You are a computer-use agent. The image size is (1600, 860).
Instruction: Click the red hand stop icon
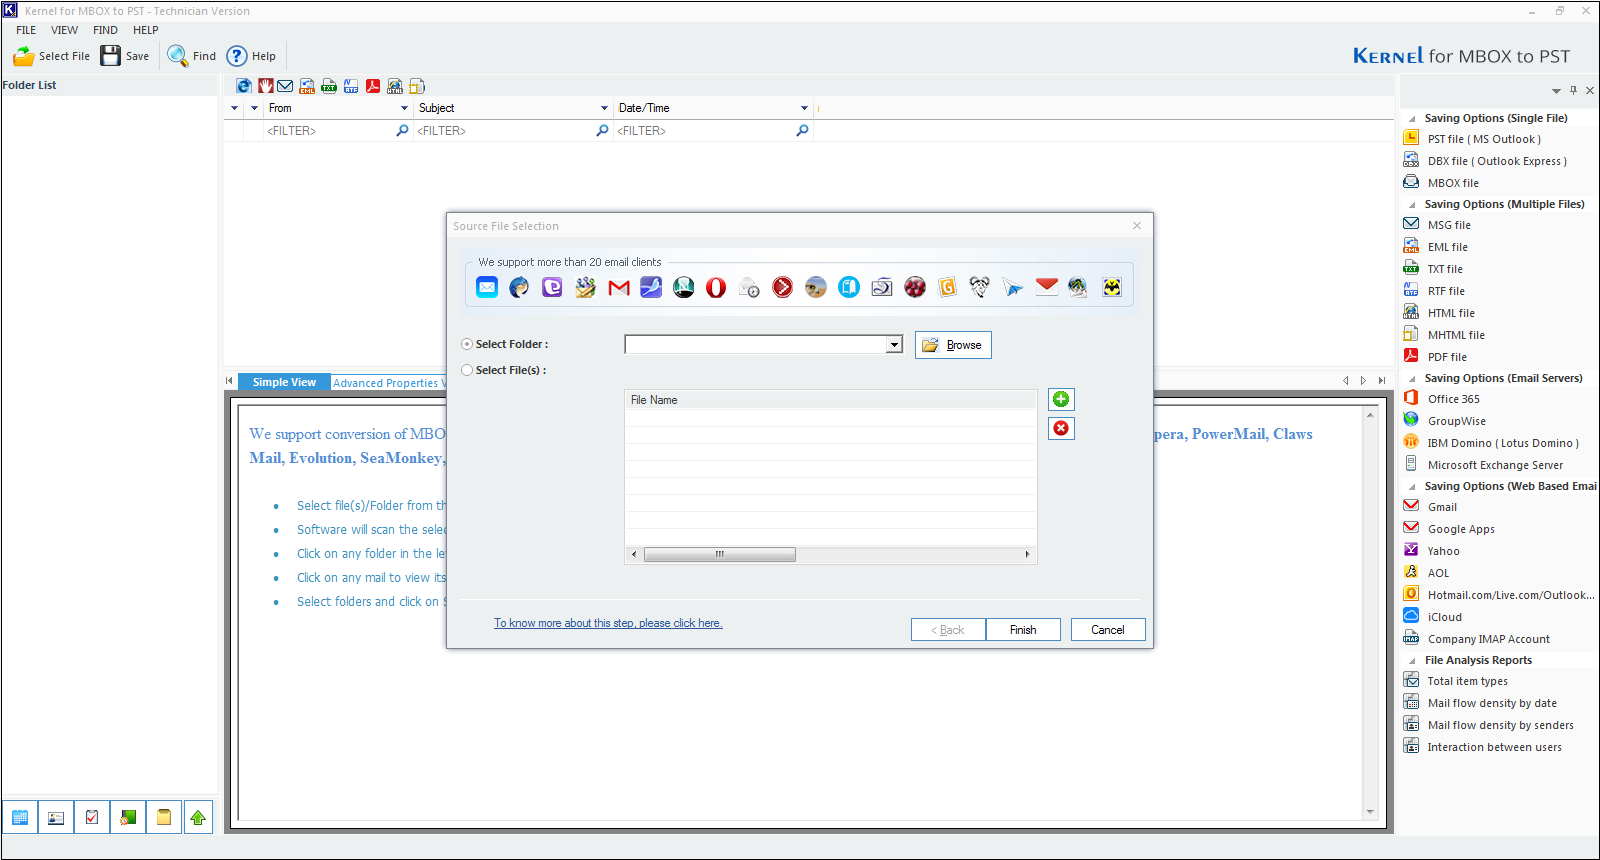pos(266,86)
